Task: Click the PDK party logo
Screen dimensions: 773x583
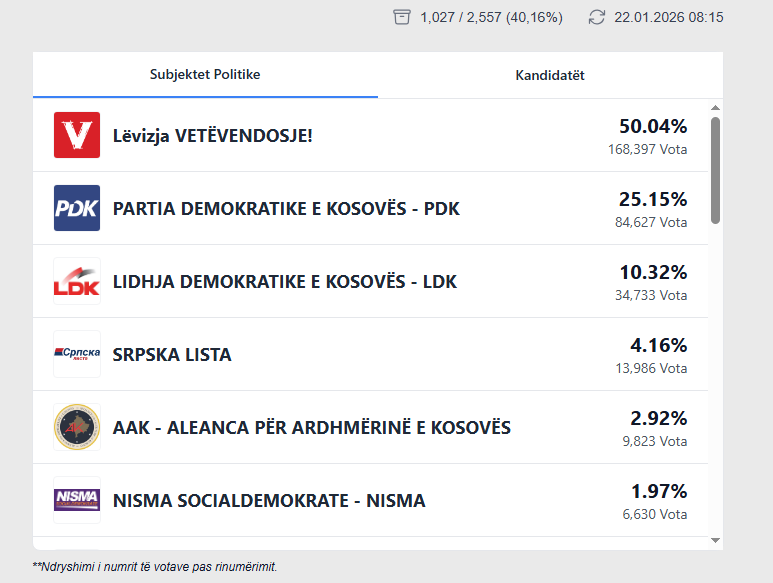Action: tap(77, 208)
